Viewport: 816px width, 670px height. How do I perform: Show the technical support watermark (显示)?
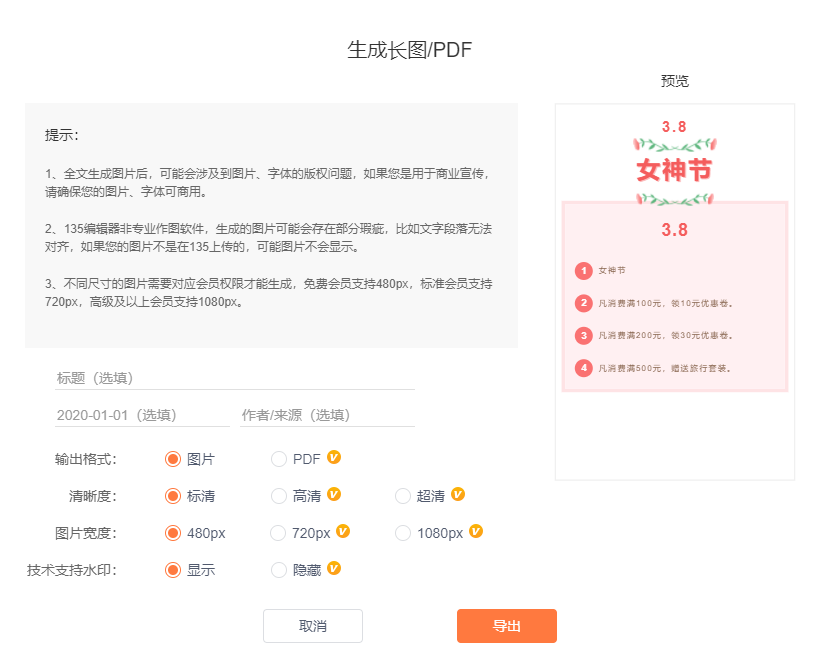point(173,570)
